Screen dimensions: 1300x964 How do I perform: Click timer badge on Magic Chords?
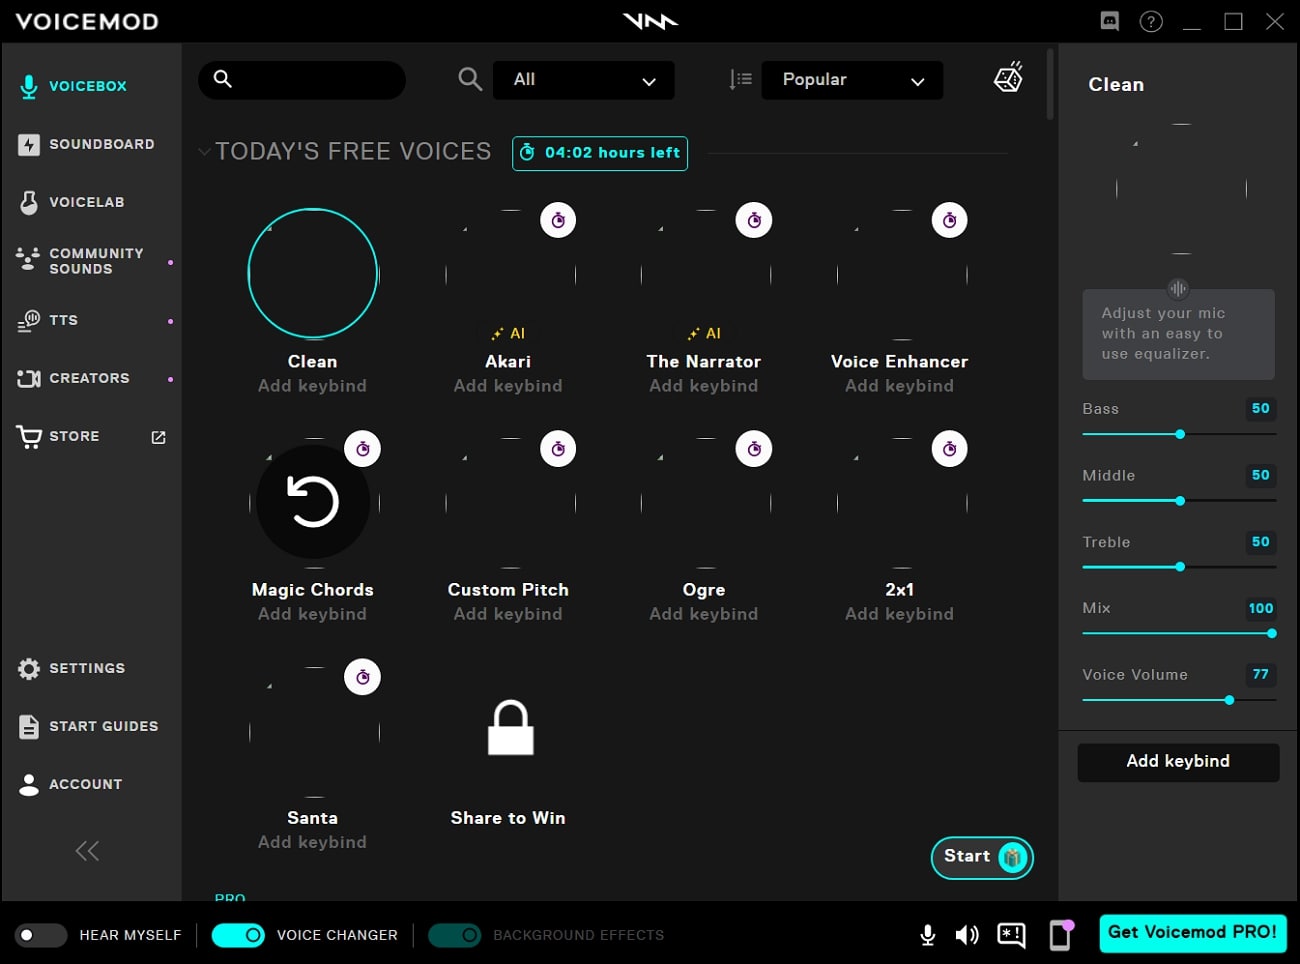point(363,449)
